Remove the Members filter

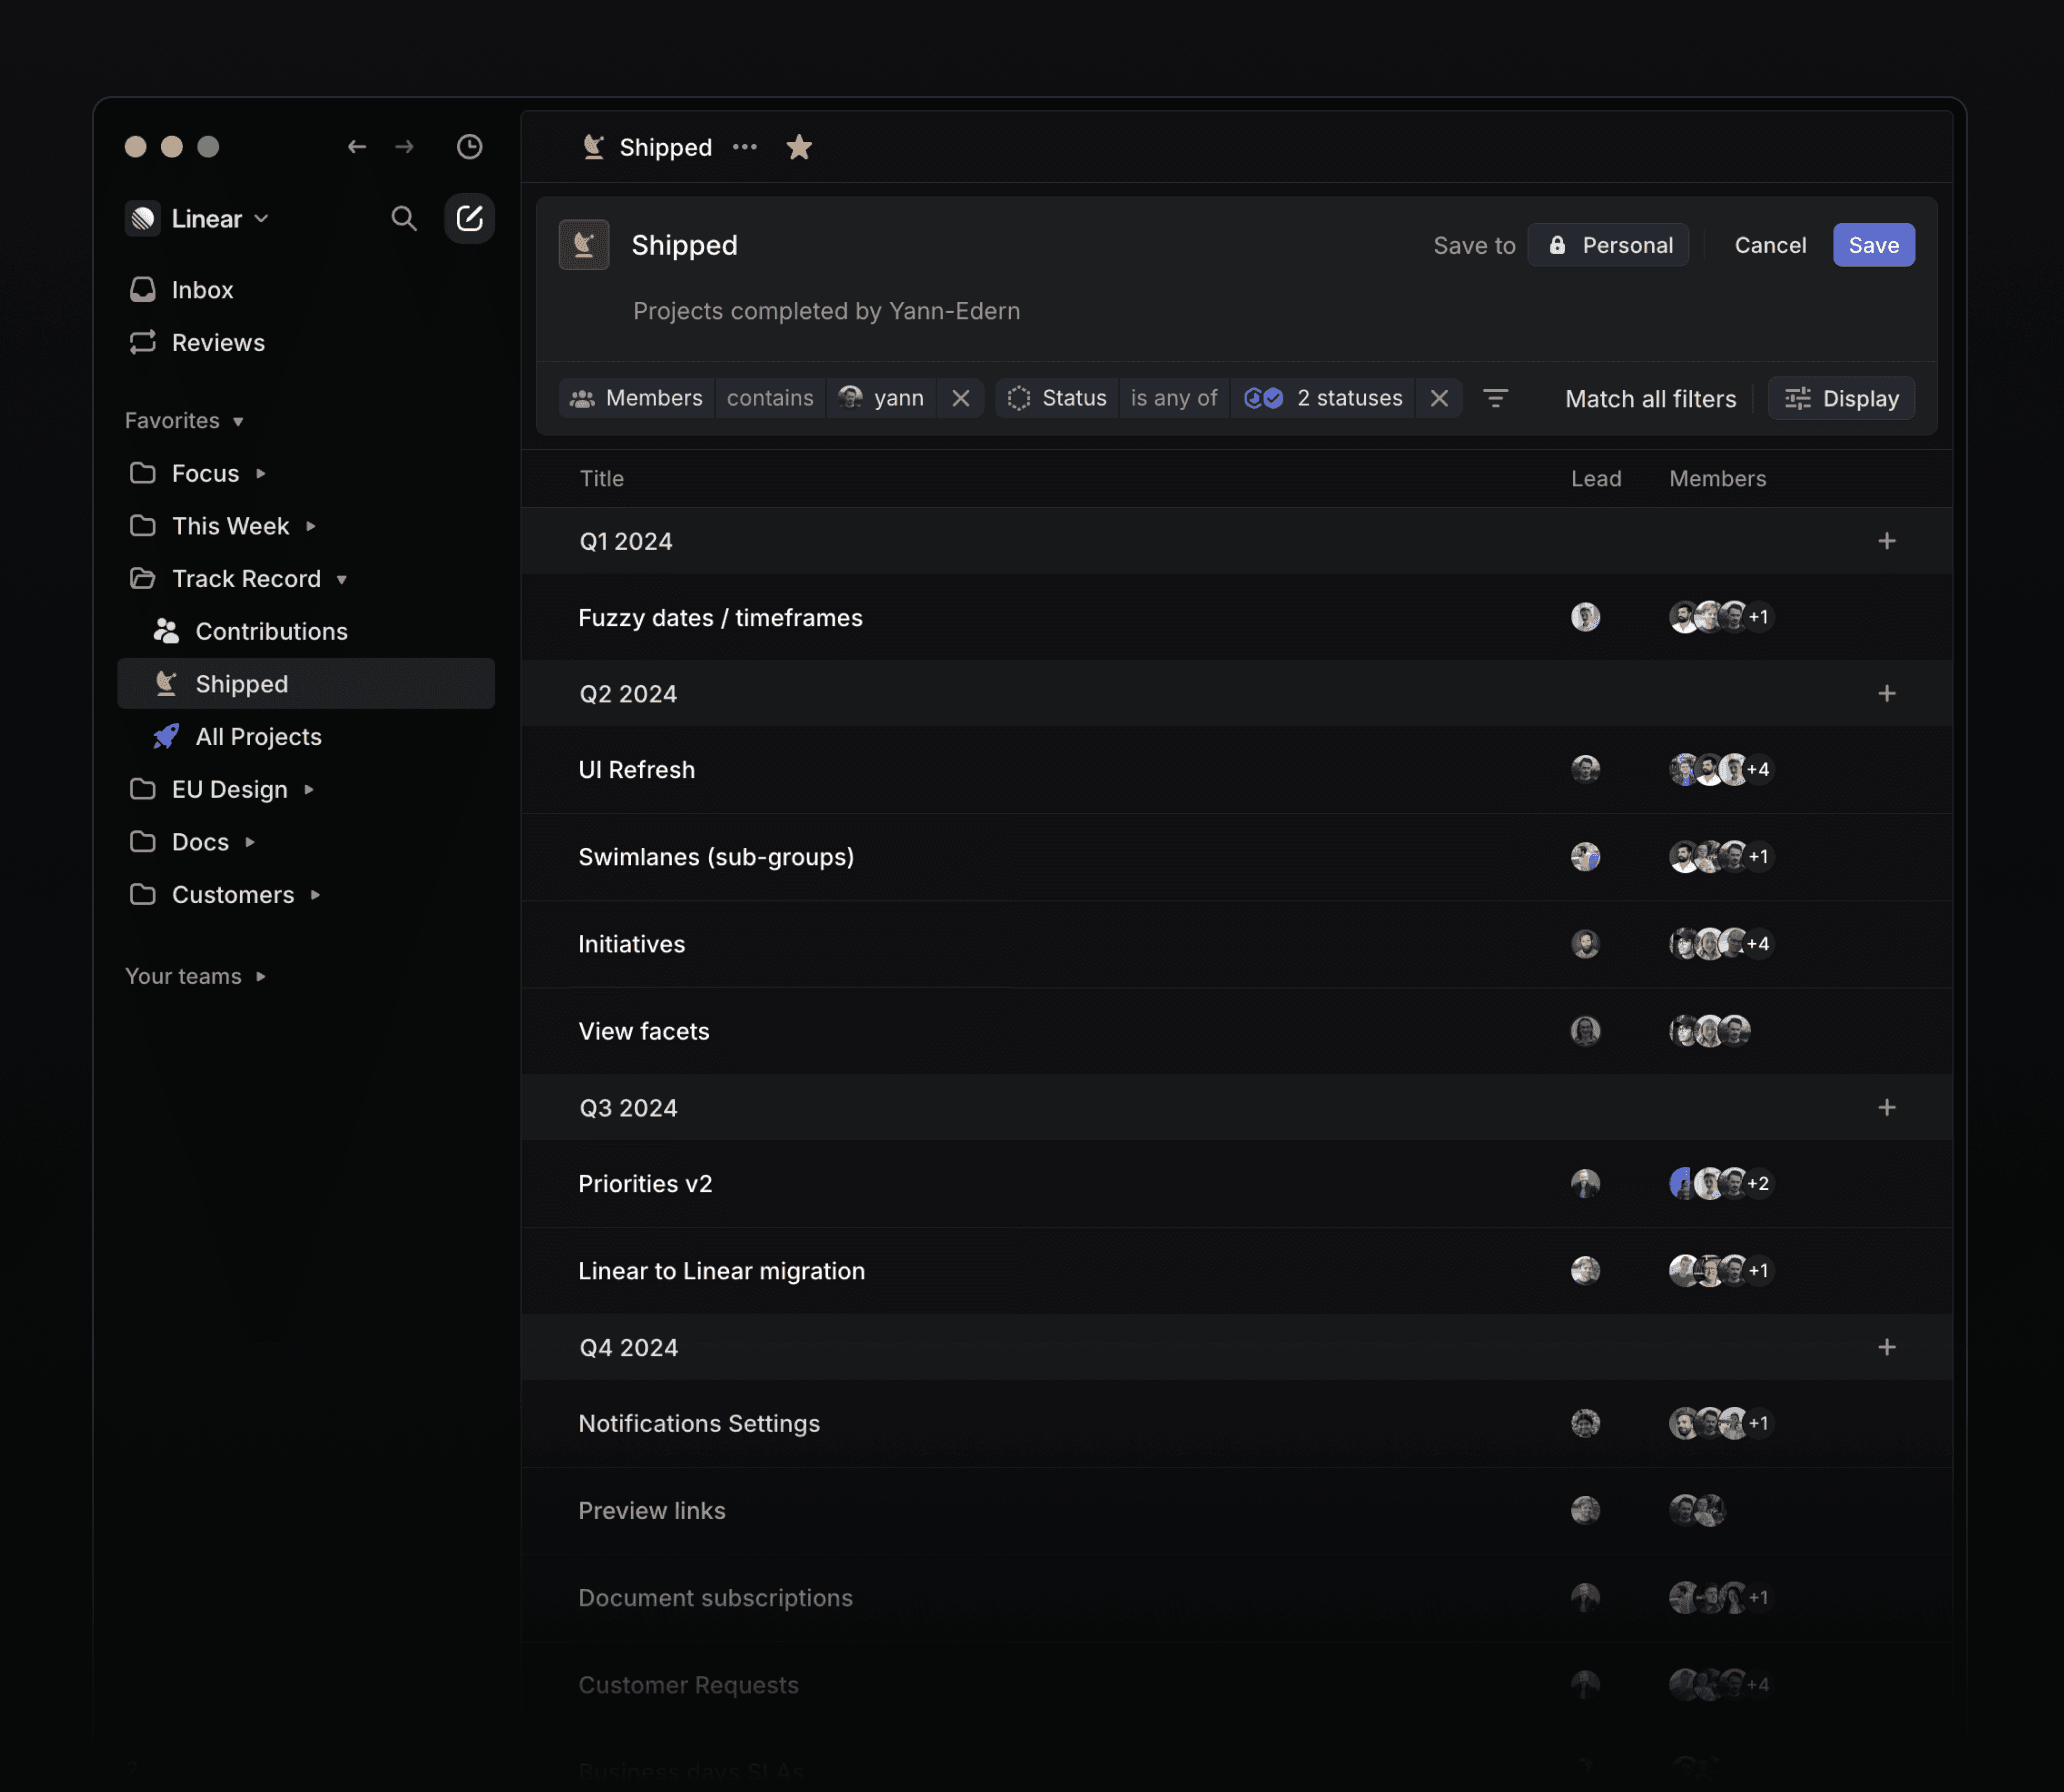point(960,398)
